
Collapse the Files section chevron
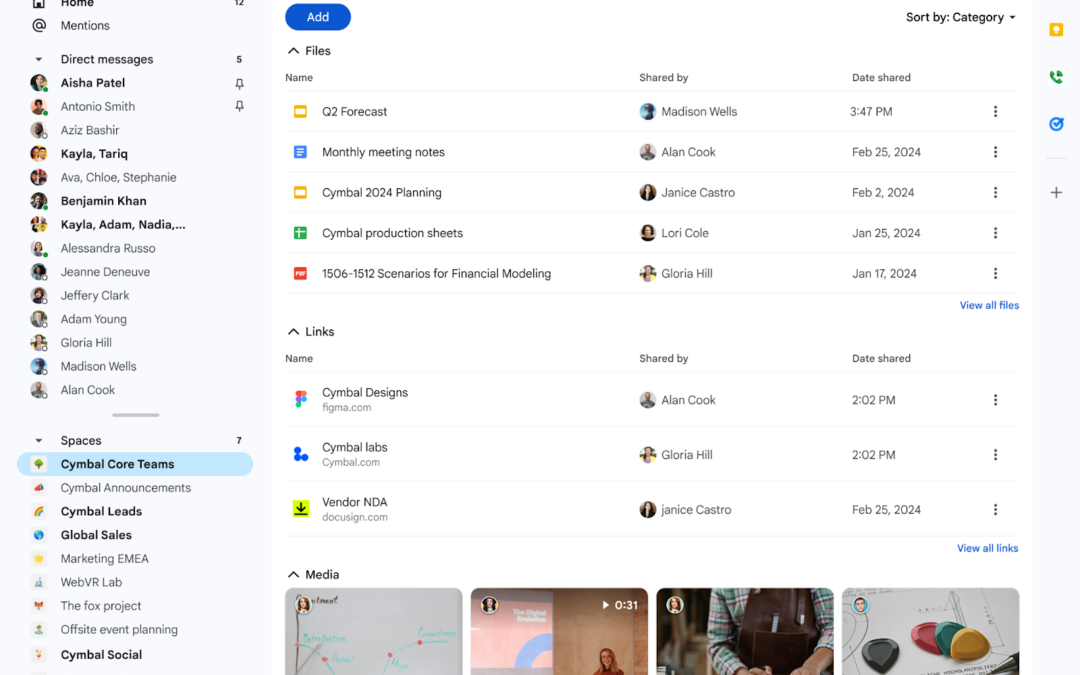293,51
